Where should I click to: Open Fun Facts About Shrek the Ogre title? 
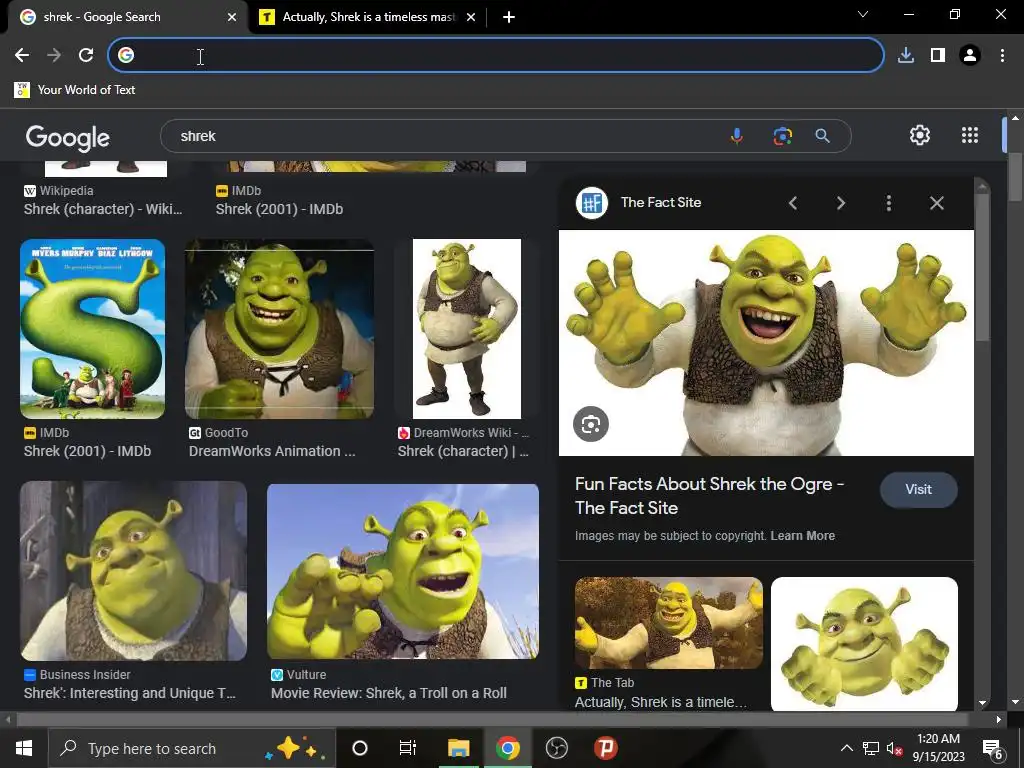[709, 496]
